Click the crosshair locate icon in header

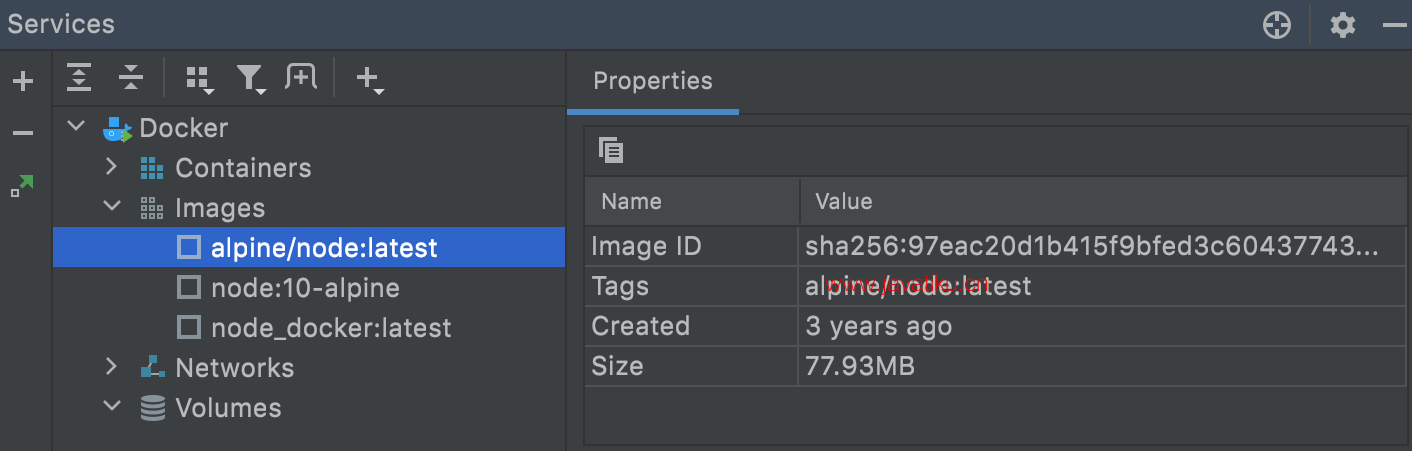(x=1277, y=26)
